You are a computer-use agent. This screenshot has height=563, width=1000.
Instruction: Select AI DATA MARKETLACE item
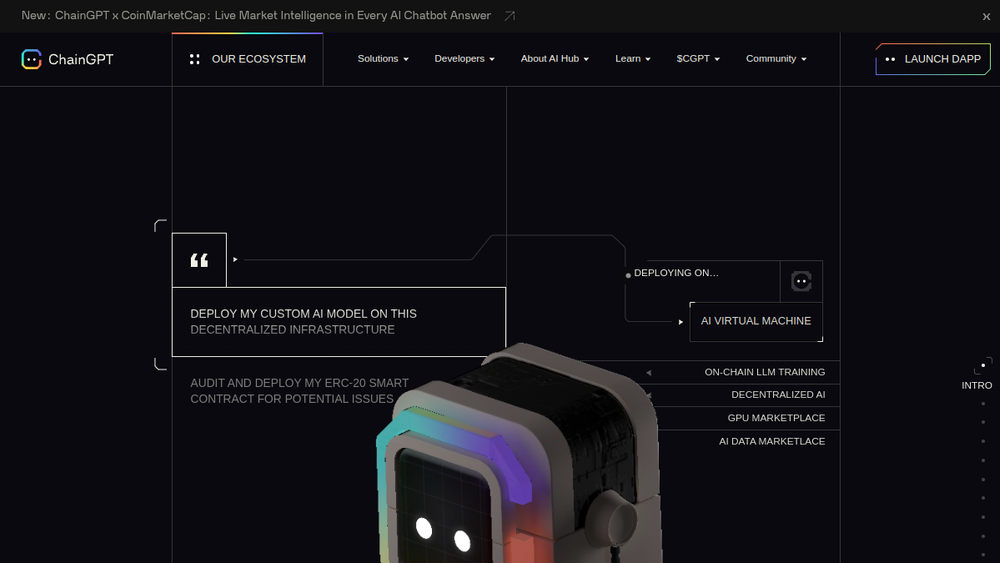772,441
